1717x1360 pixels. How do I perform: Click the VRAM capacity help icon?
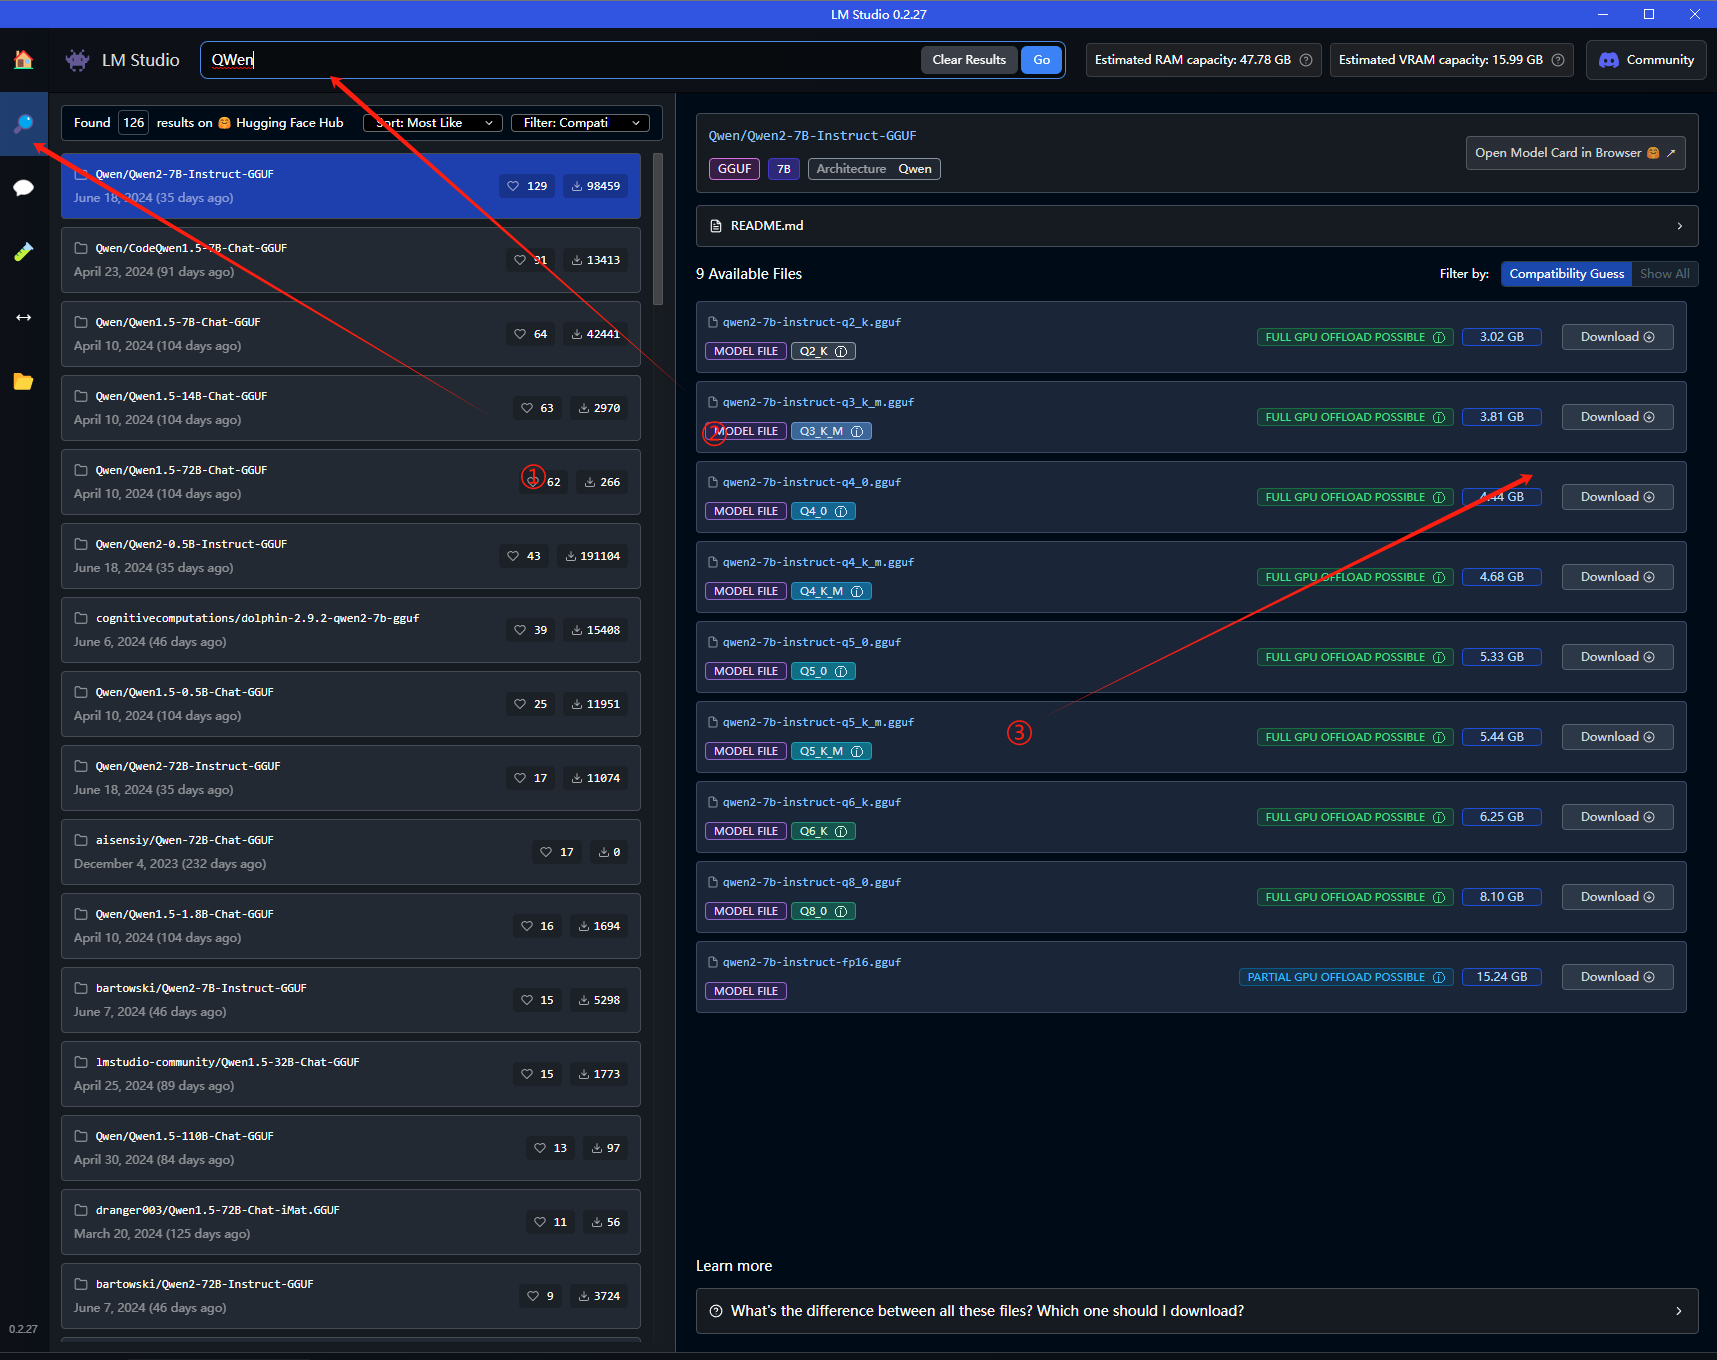tap(1558, 60)
